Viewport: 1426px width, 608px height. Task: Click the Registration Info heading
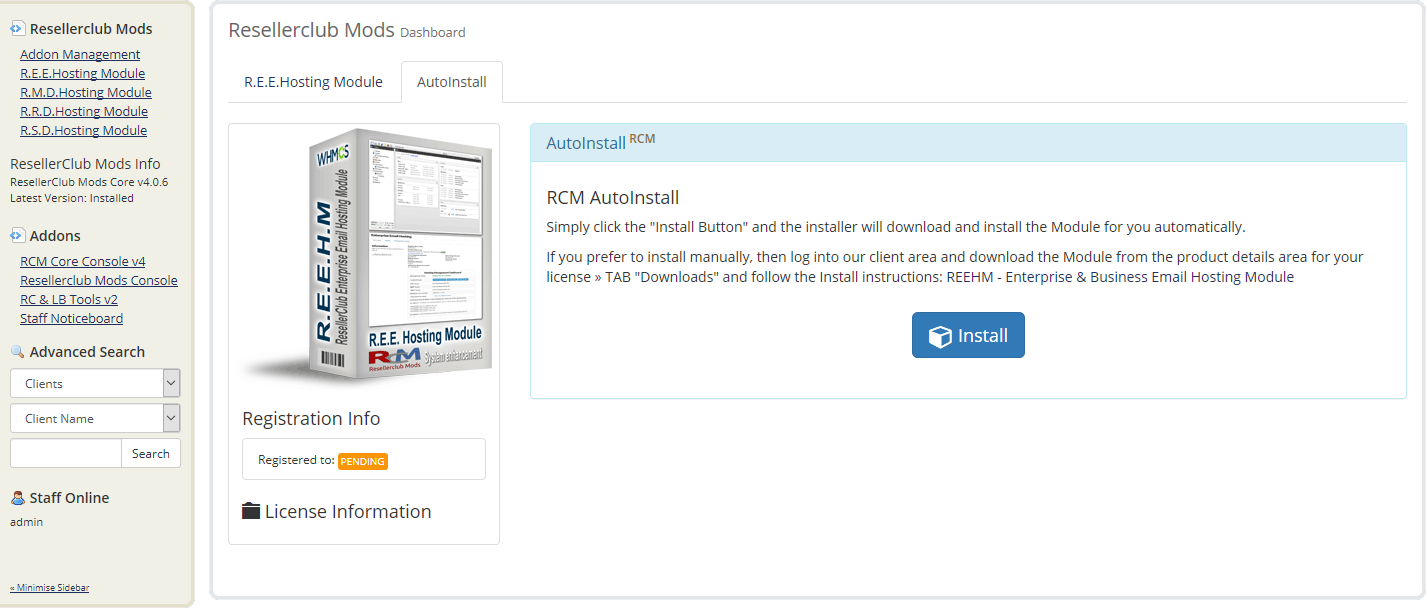click(311, 418)
